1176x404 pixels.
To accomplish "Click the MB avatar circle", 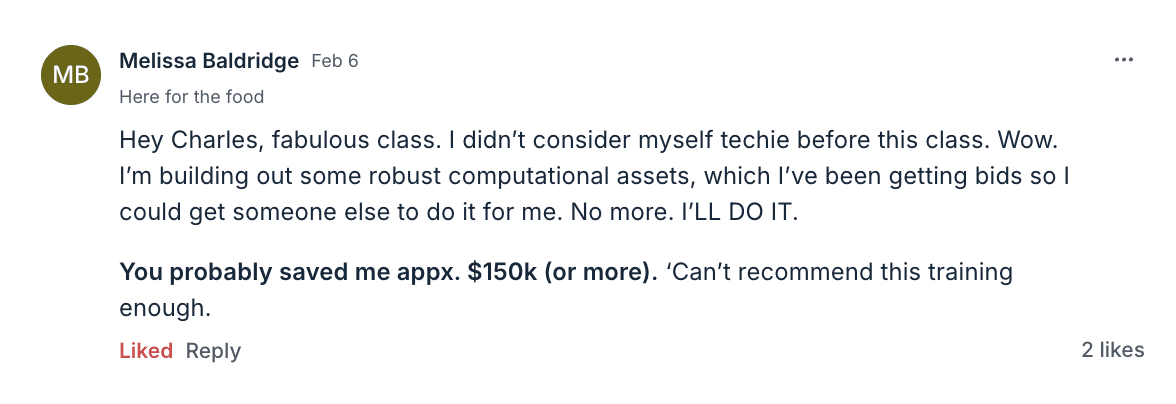I will point(71,76).
